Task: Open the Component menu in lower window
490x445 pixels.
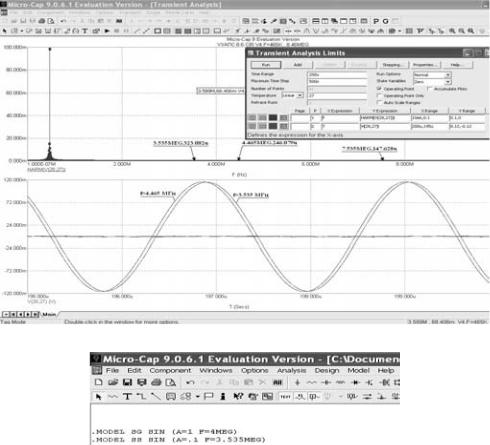Action: pyautogui.click(x=170, y=370)
